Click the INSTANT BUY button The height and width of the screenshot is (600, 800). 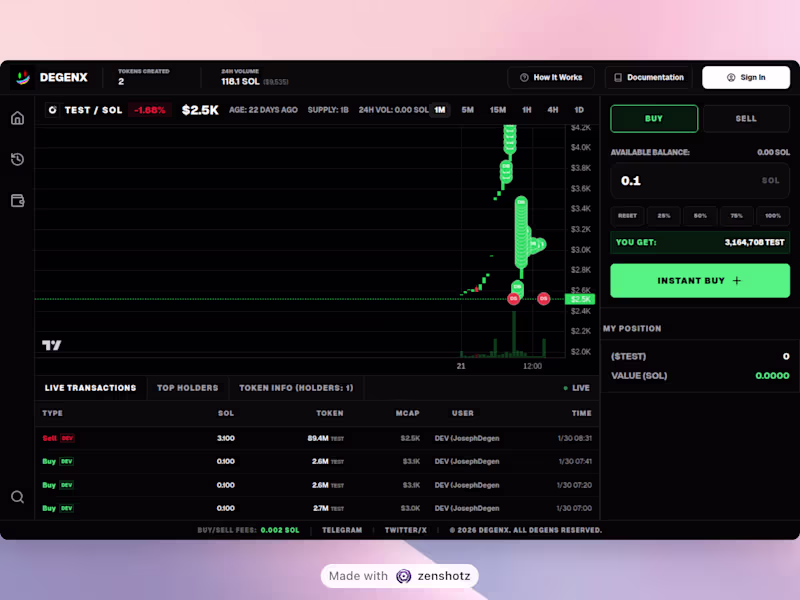[x=700, y=281]
